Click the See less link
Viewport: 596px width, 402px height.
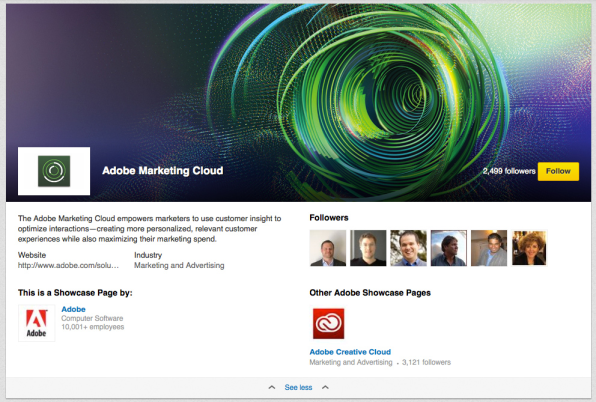pos(298,387)
